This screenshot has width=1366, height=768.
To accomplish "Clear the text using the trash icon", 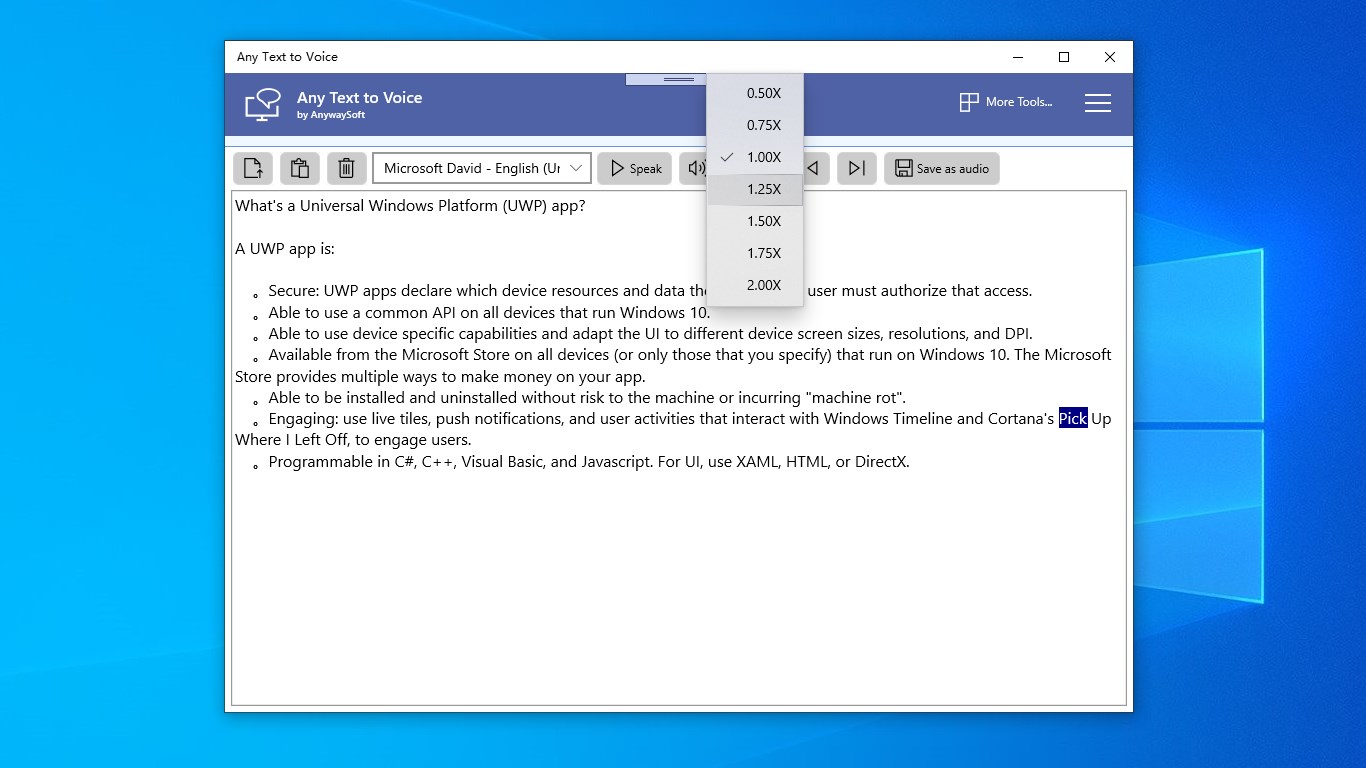I will (346, 168).
